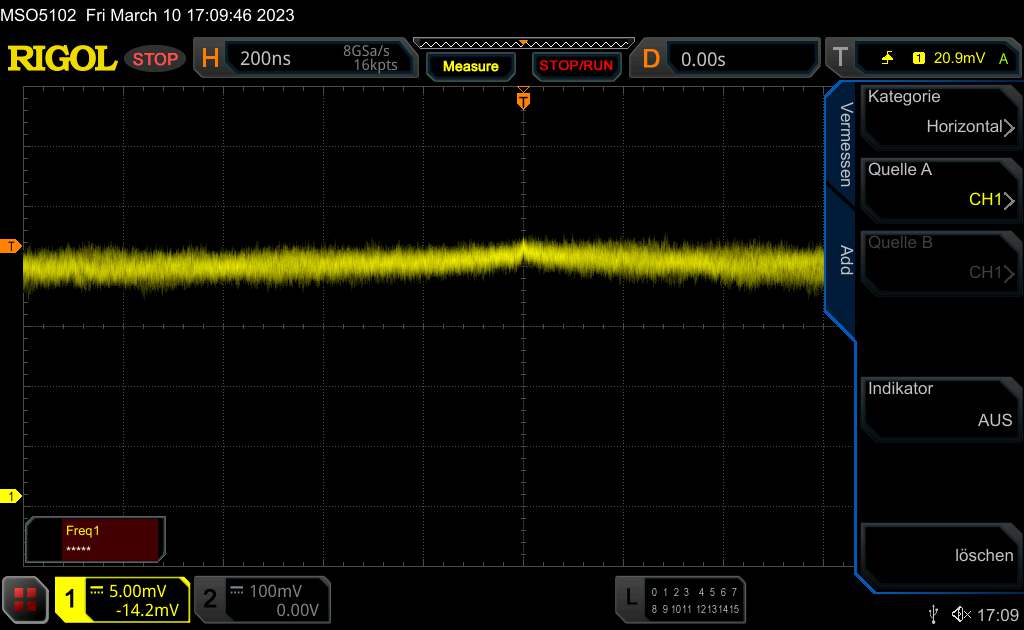Toggle the STOP/RUN button
This screenshot has width=1024, height=630.
[x=576, y=66]
